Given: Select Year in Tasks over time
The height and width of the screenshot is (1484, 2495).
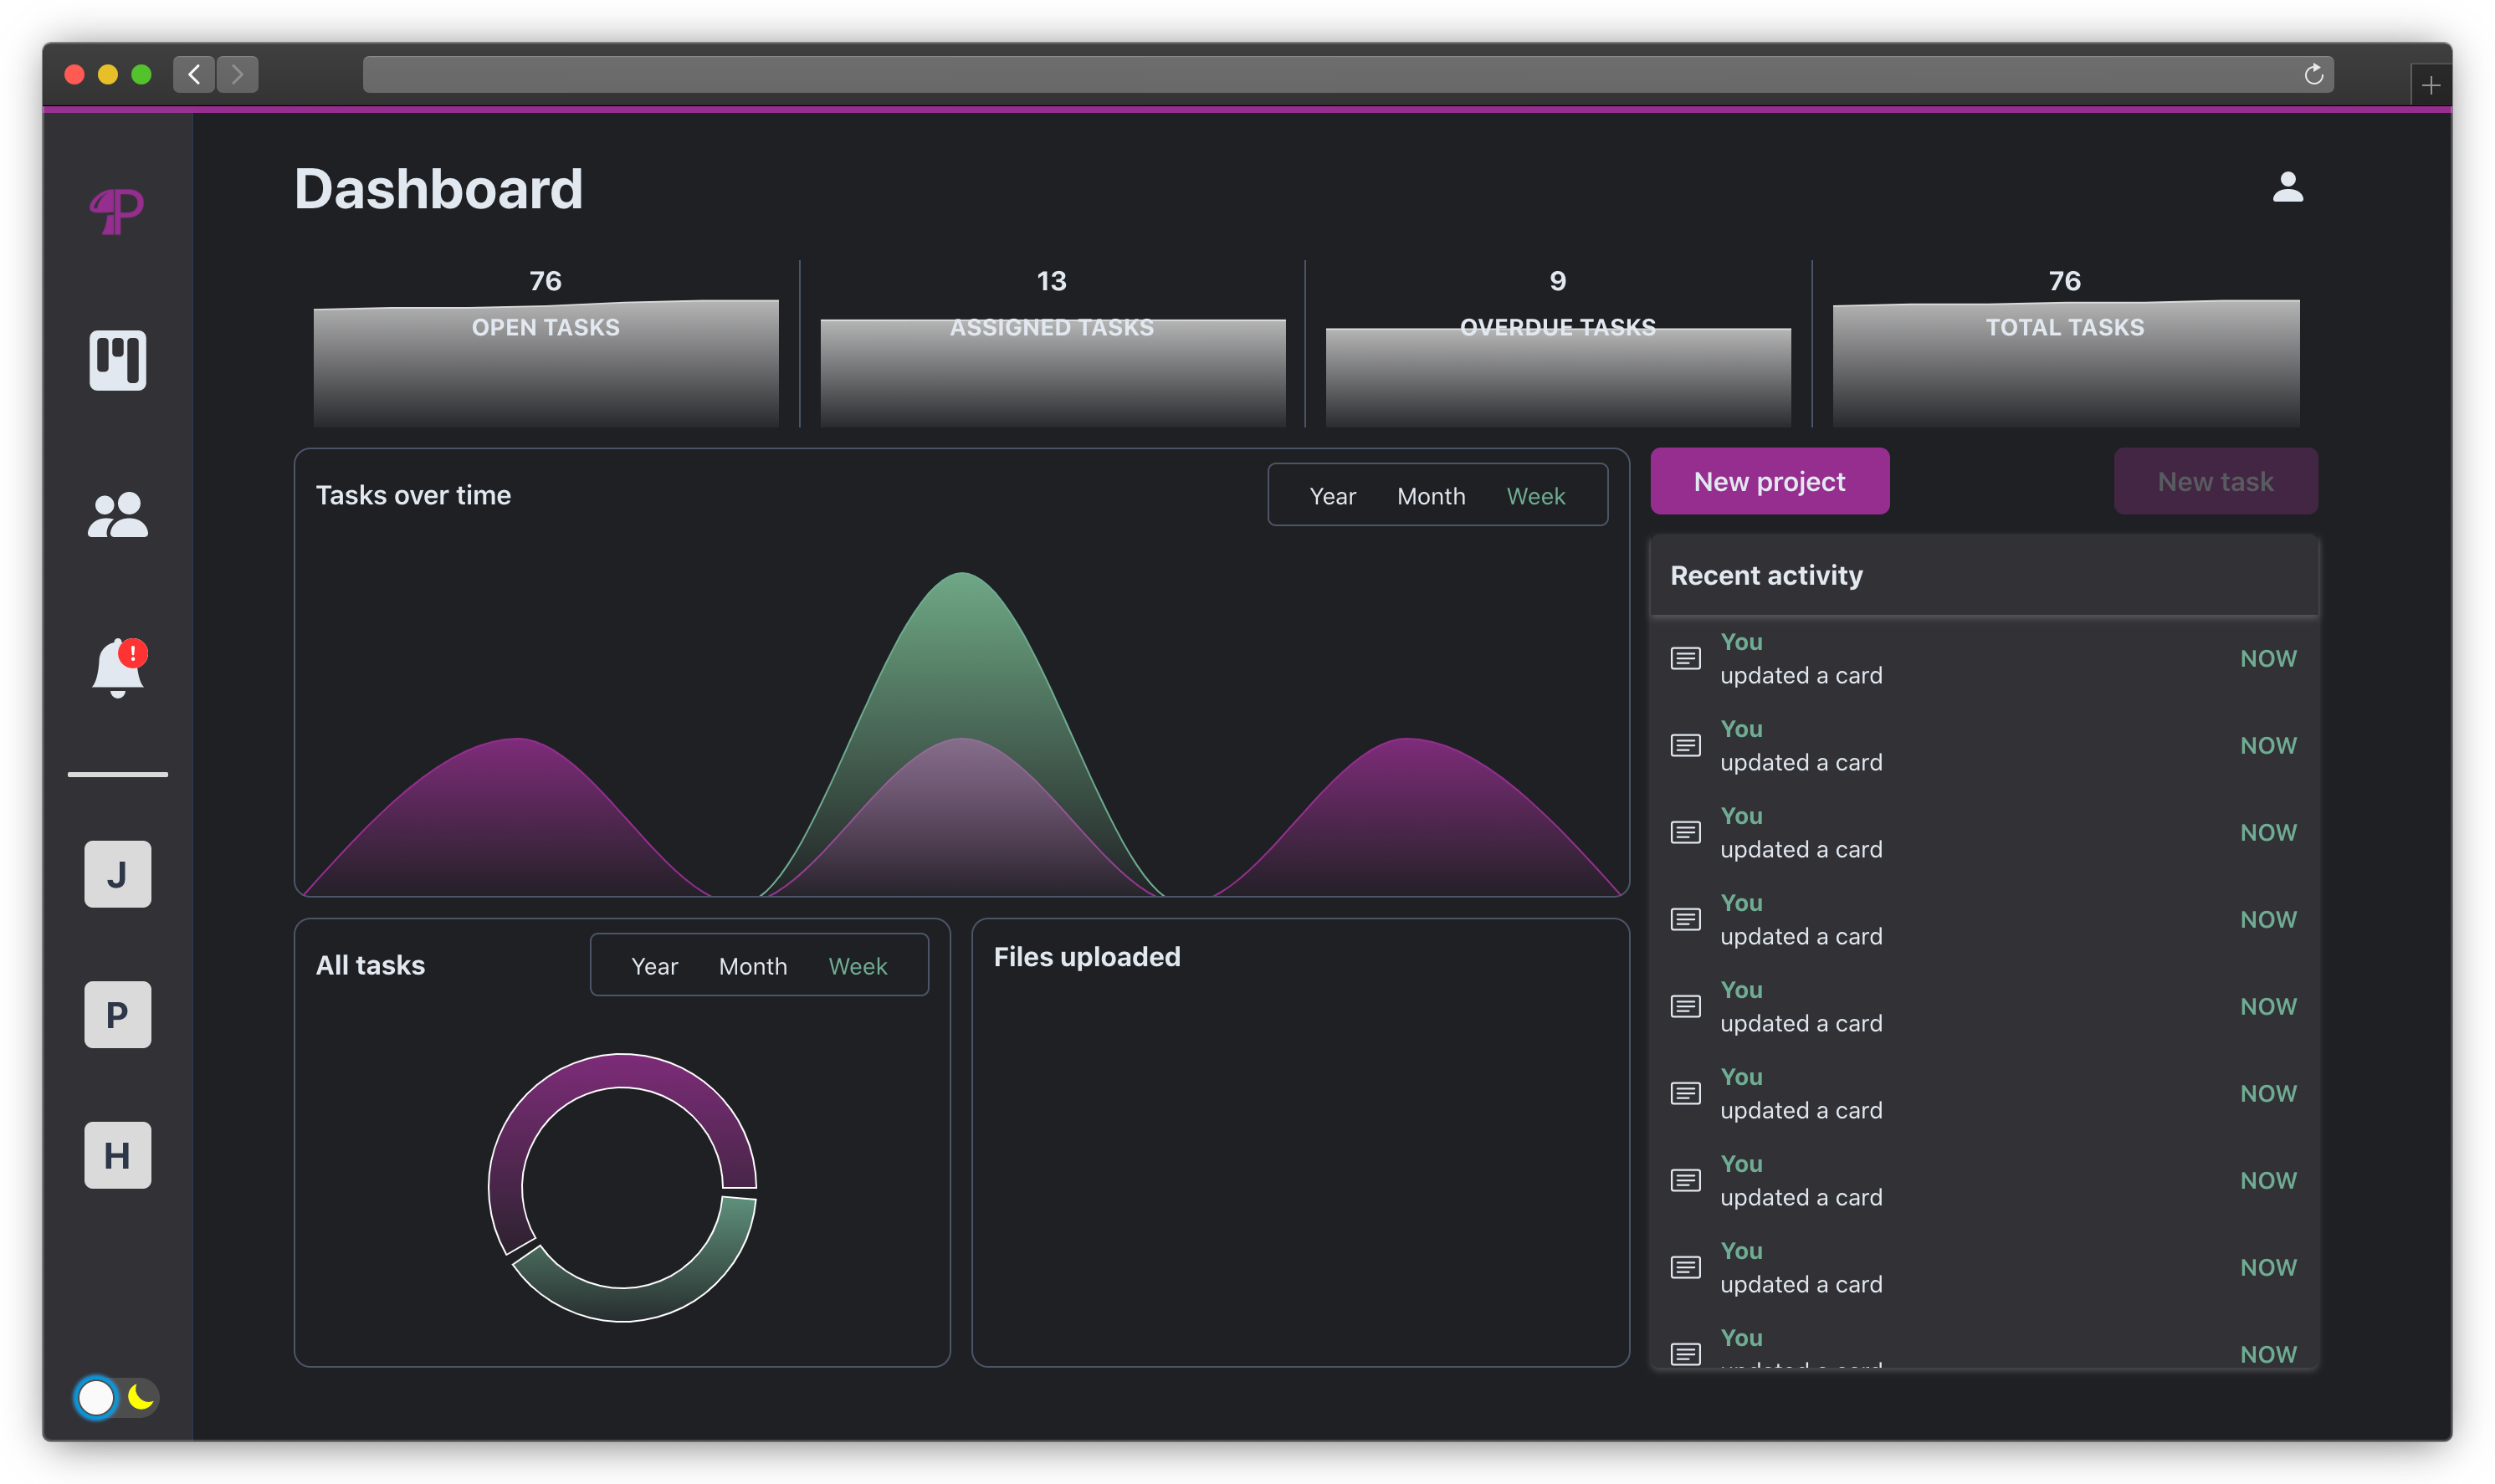Looking at the screenshot, I should [1332, 496].
